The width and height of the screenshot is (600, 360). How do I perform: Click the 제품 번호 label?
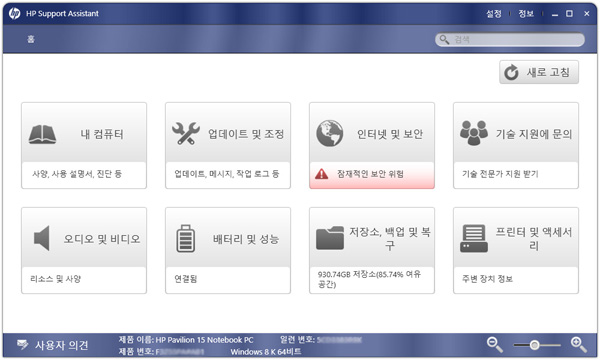point(136,351)
